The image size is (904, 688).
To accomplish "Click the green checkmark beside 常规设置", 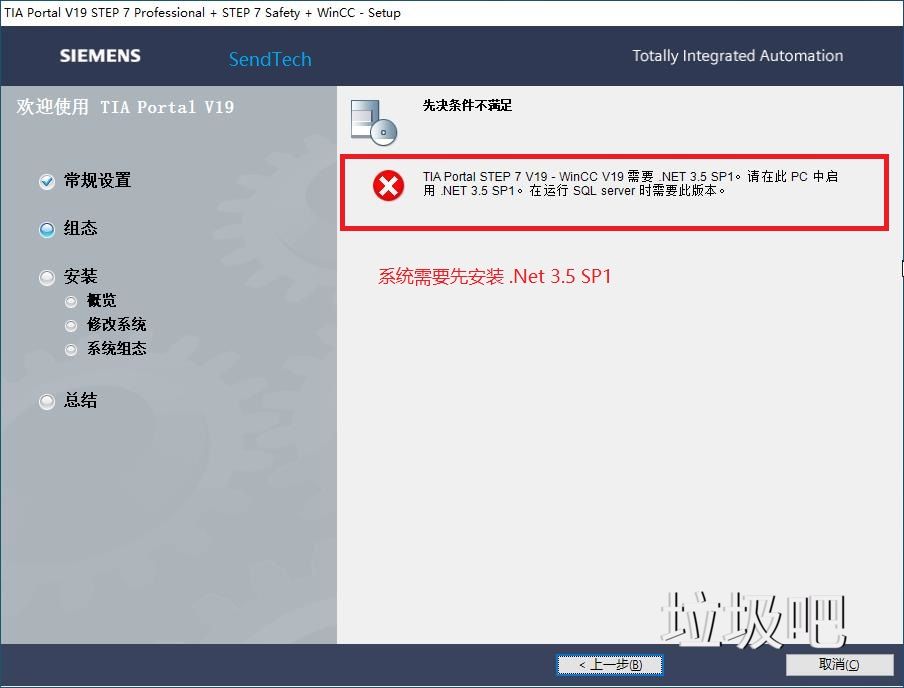I will [46, 181].
